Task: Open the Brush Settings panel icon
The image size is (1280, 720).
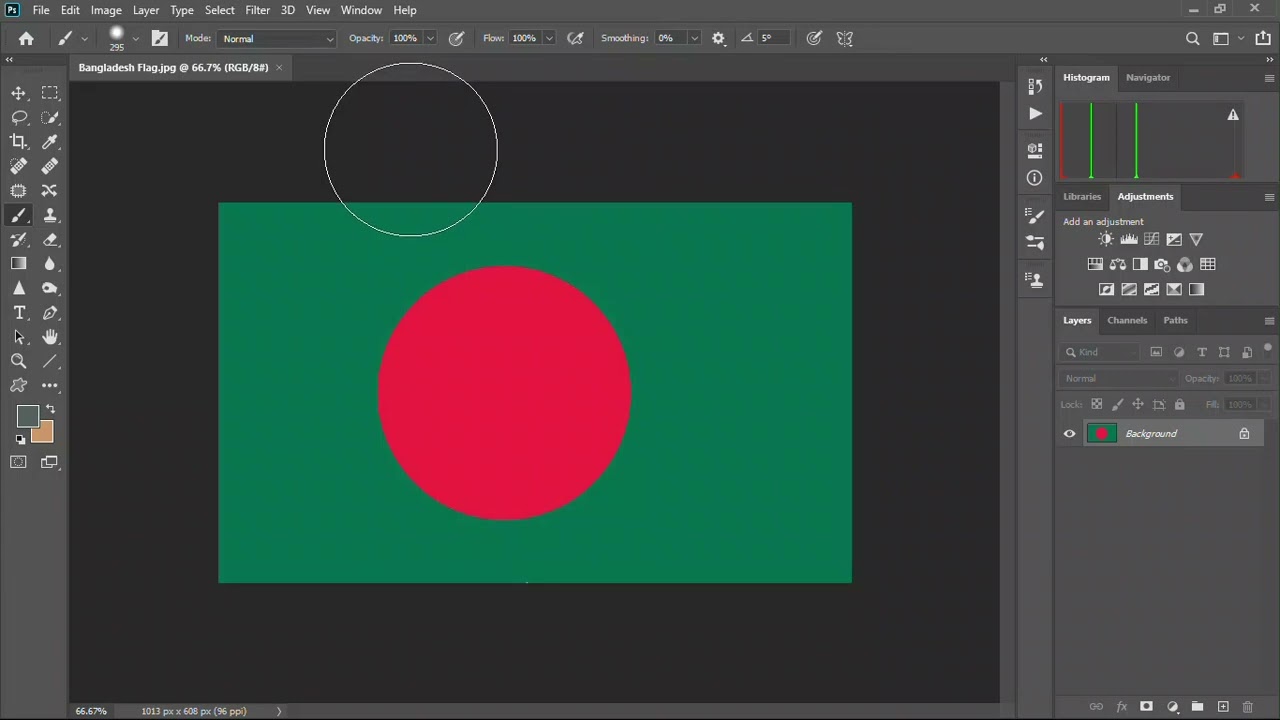Action: click(x=1035, y=215)
